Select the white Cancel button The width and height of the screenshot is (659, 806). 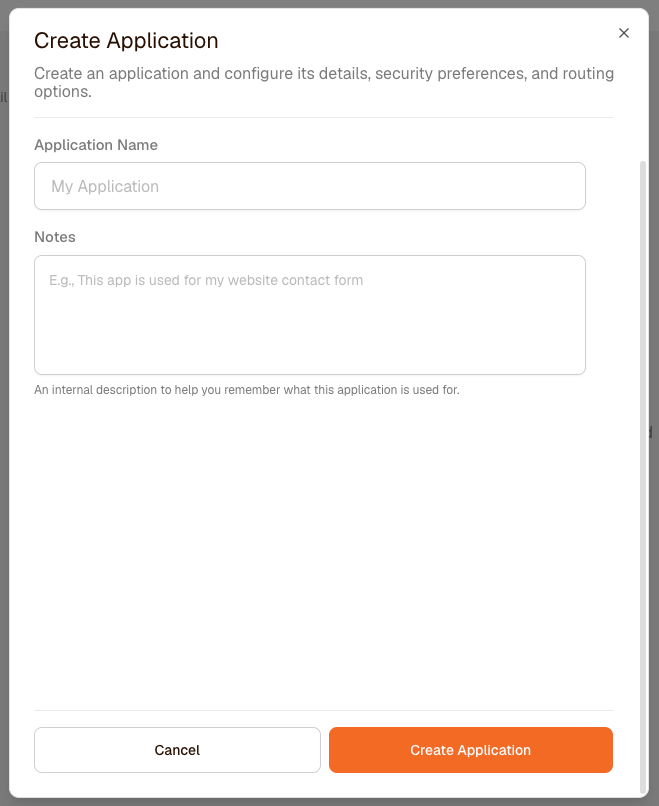point(177,750)
